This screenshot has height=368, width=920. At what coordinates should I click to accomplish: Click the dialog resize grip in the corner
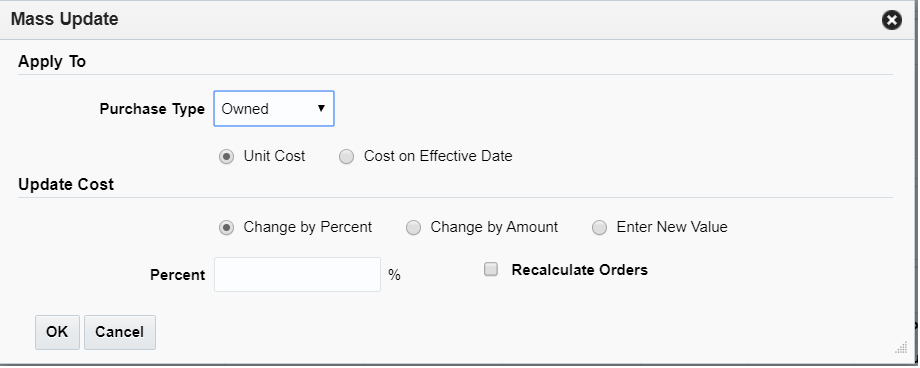tap(901, 347)
